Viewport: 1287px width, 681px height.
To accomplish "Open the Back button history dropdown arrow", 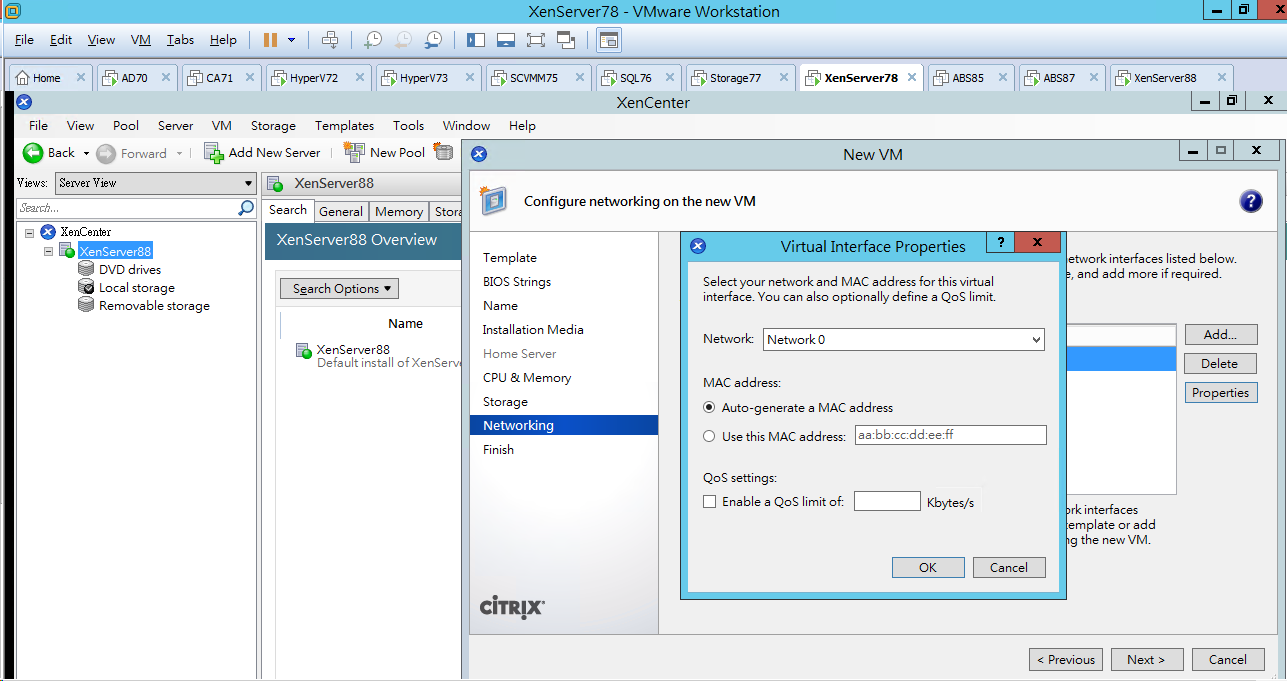I will click(86, 153).
